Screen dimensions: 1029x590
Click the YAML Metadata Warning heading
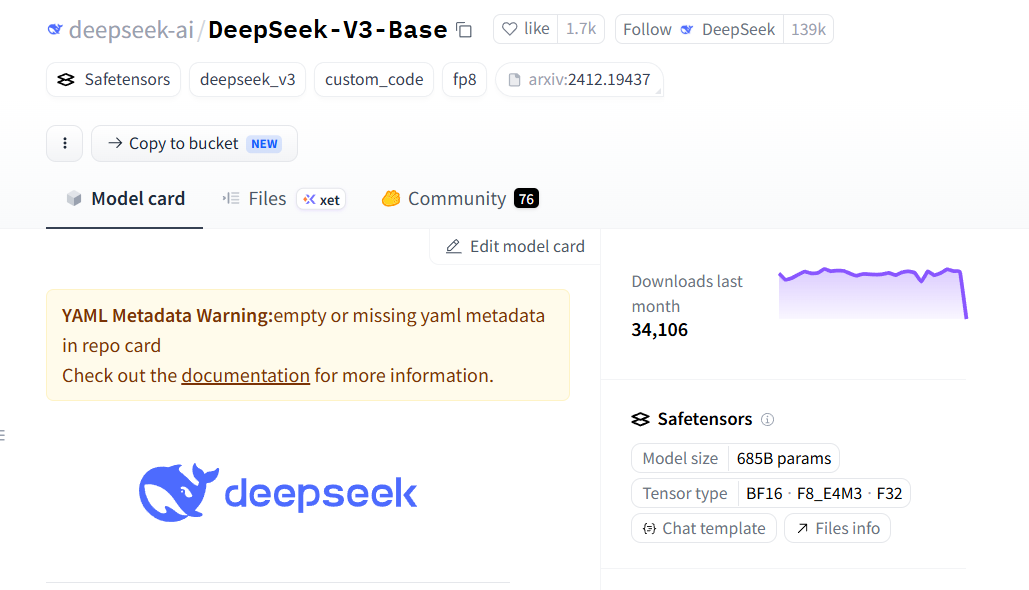pyautogui.click(x=167, y=316)
